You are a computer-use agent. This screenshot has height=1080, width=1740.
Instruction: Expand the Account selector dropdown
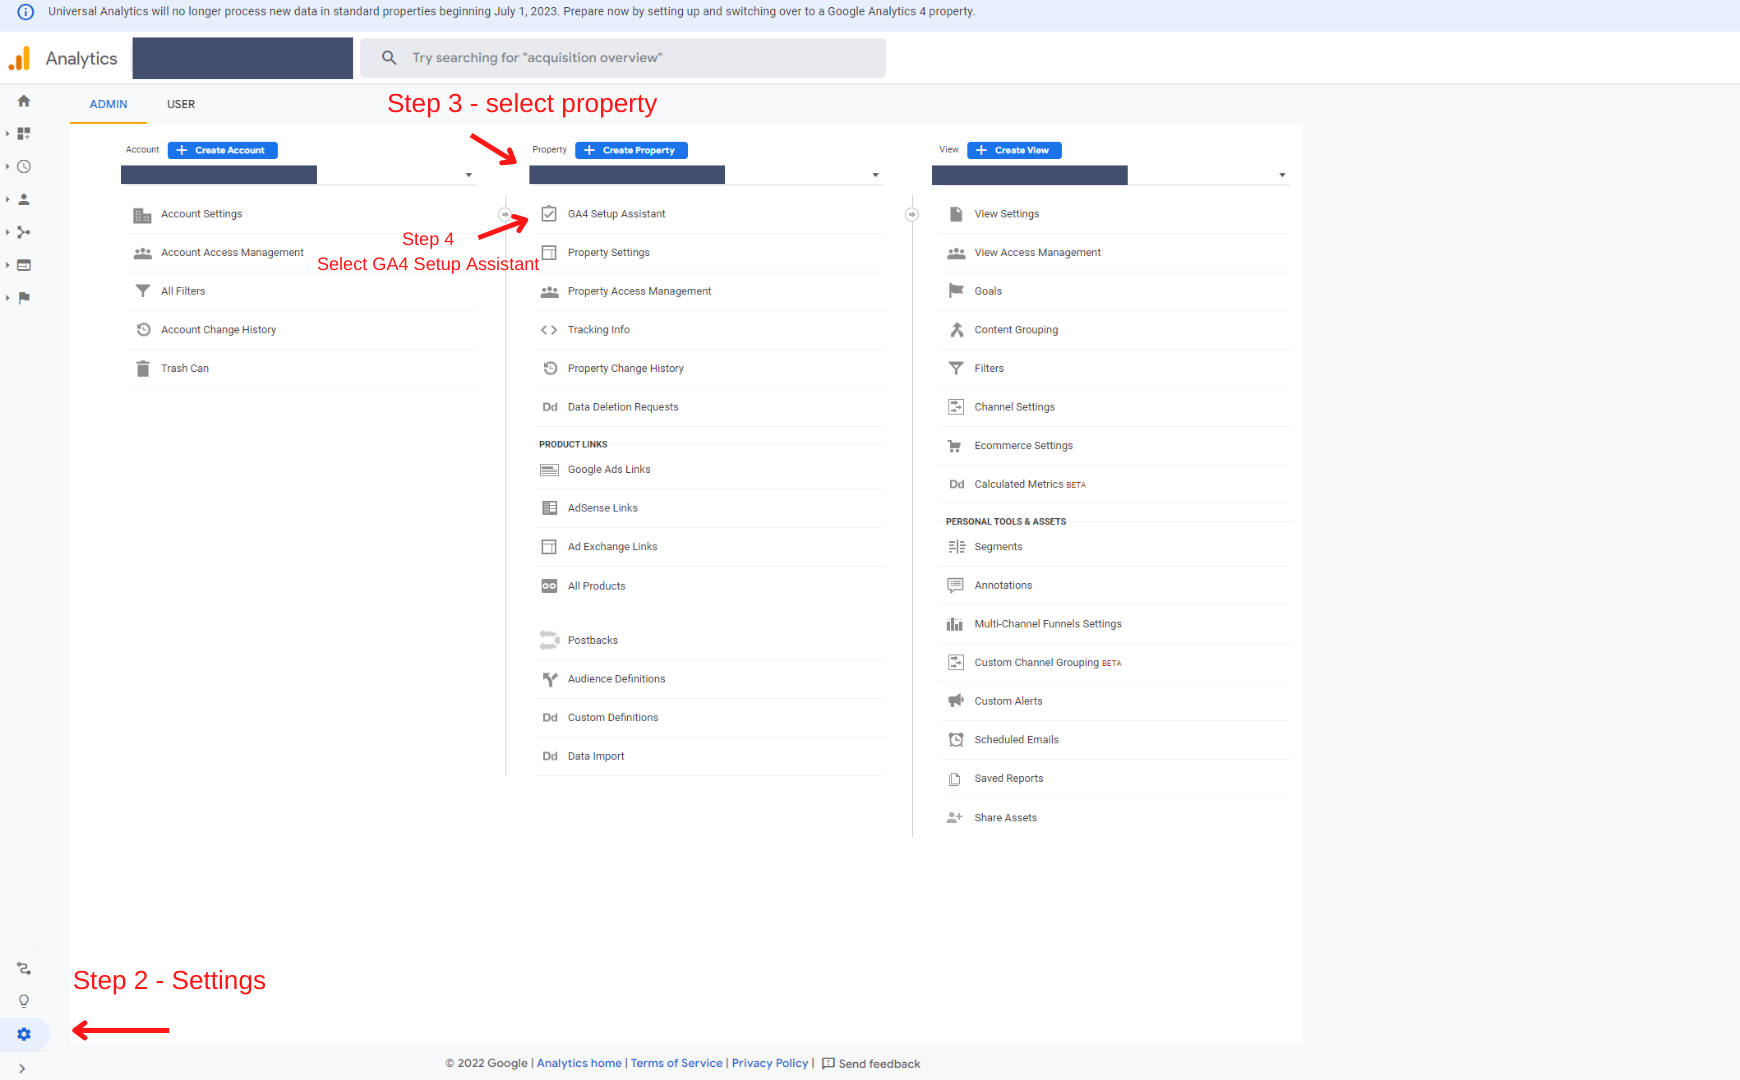pos(468,176)
